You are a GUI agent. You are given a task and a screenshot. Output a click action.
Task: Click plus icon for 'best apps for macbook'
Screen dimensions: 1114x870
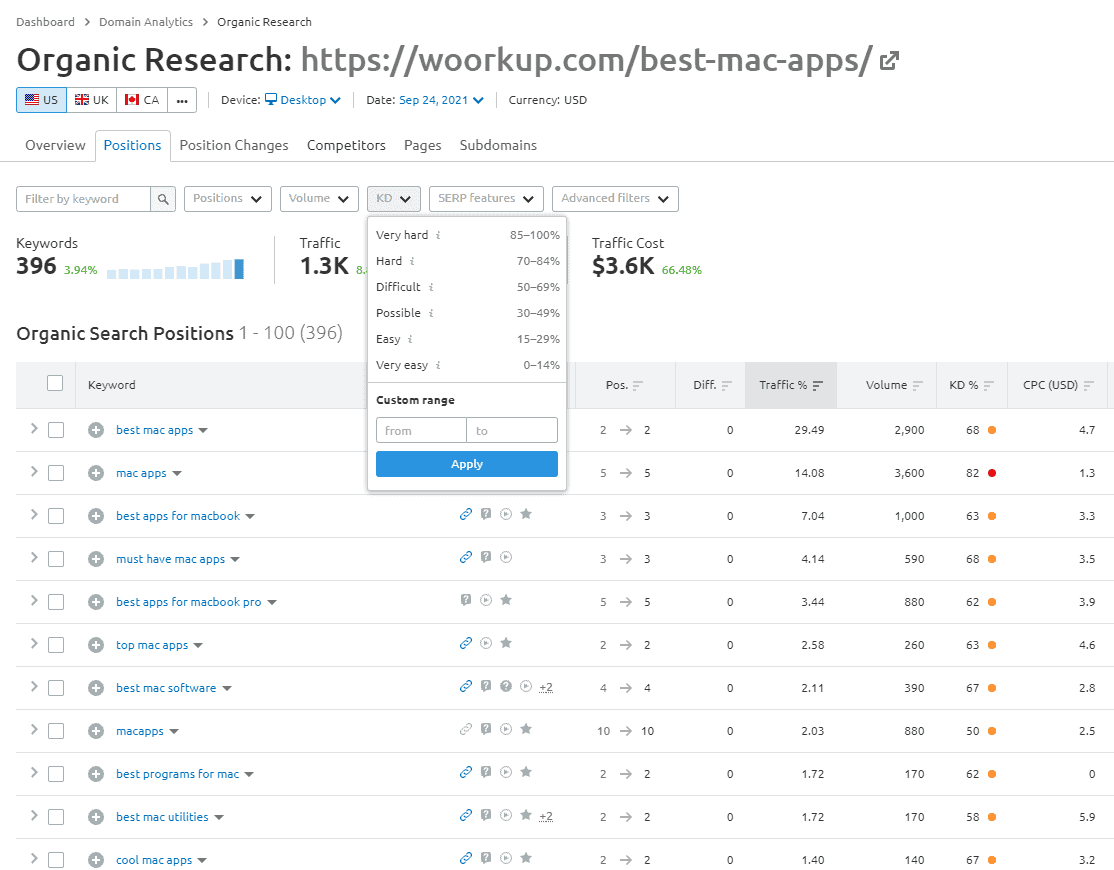96,516
